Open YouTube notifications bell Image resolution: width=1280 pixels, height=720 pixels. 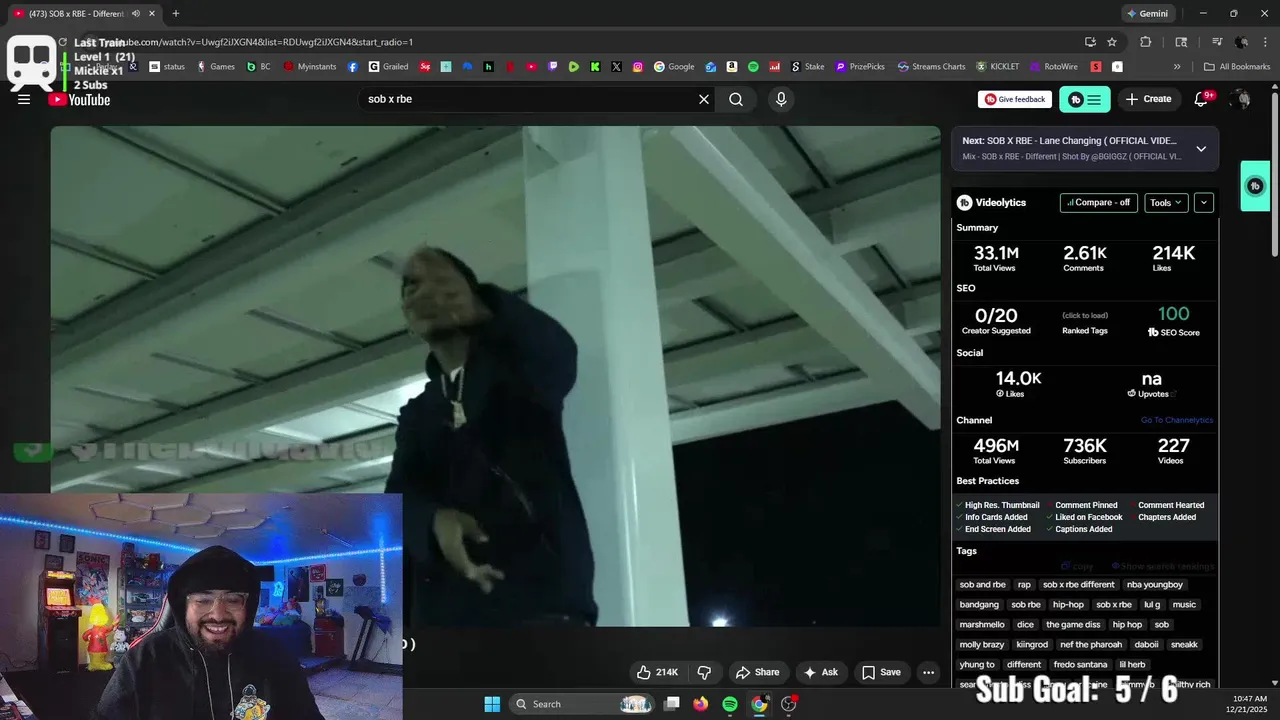pyautogui.click(x=1202, y=99)
